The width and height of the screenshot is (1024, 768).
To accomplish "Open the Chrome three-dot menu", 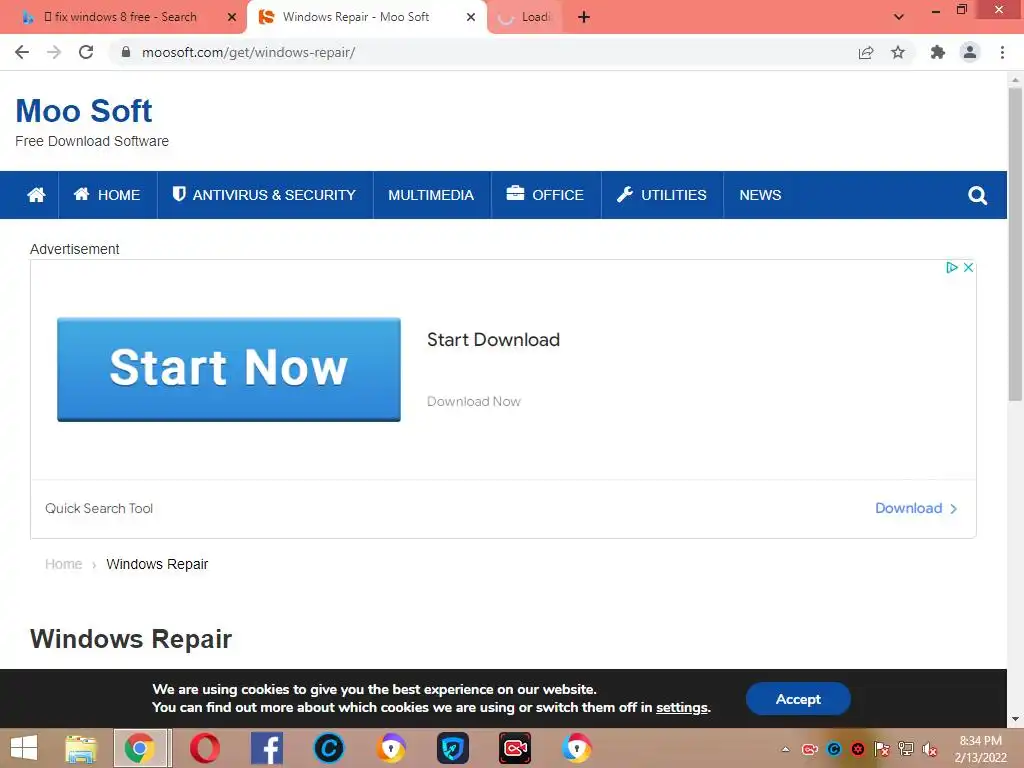I will (1002, 52).
